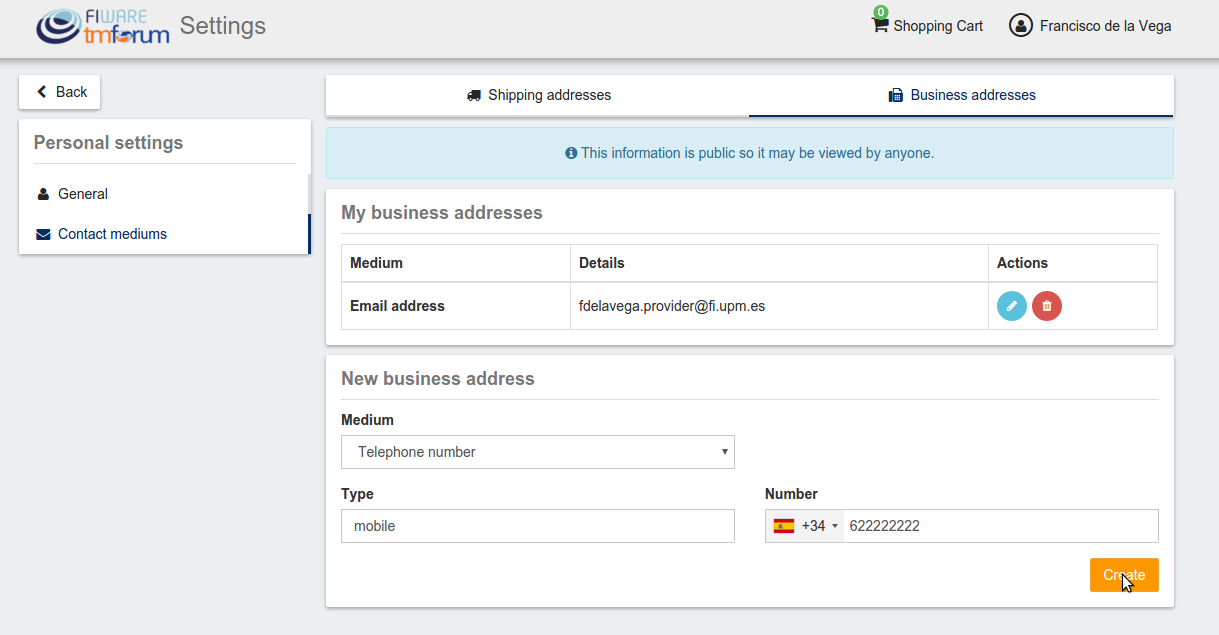Click the Details column header
Viewport: 1219px width, 635px height.
click(x=779, y=263)
